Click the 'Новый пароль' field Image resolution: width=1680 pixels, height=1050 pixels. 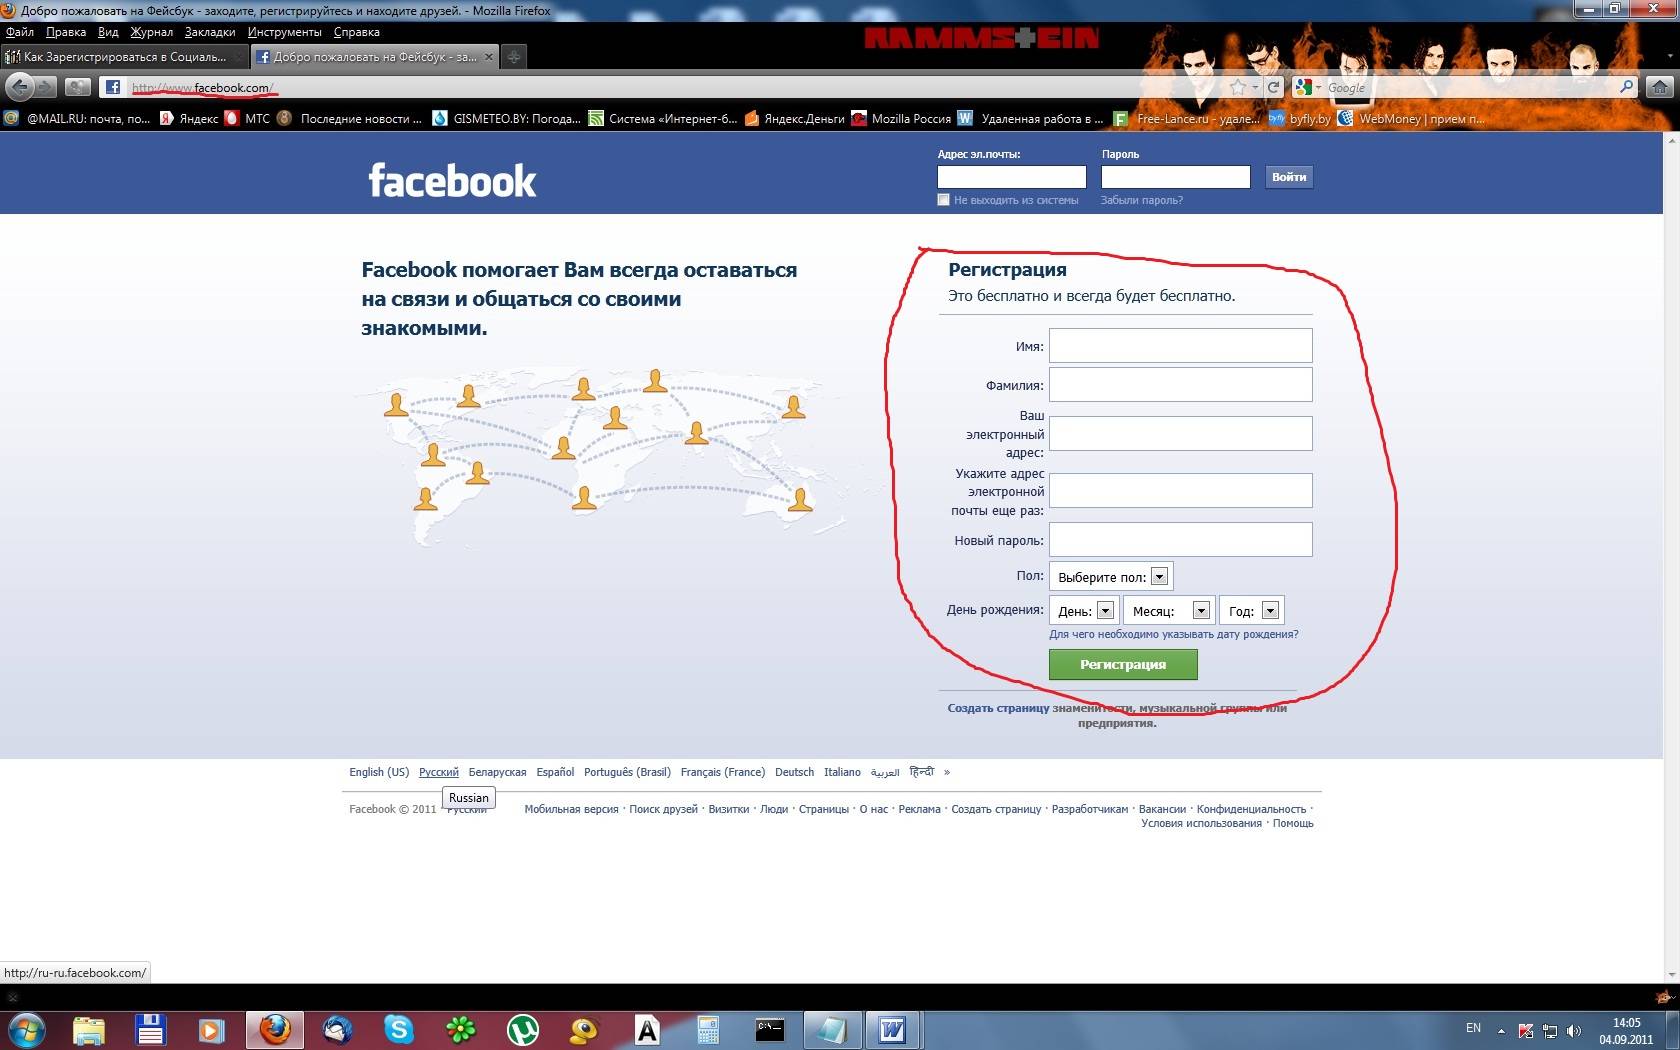[x=1180, y=539]
